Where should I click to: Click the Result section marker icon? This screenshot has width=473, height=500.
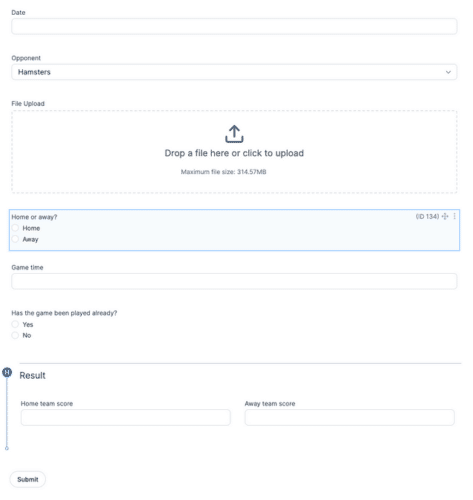click(7, 372)
